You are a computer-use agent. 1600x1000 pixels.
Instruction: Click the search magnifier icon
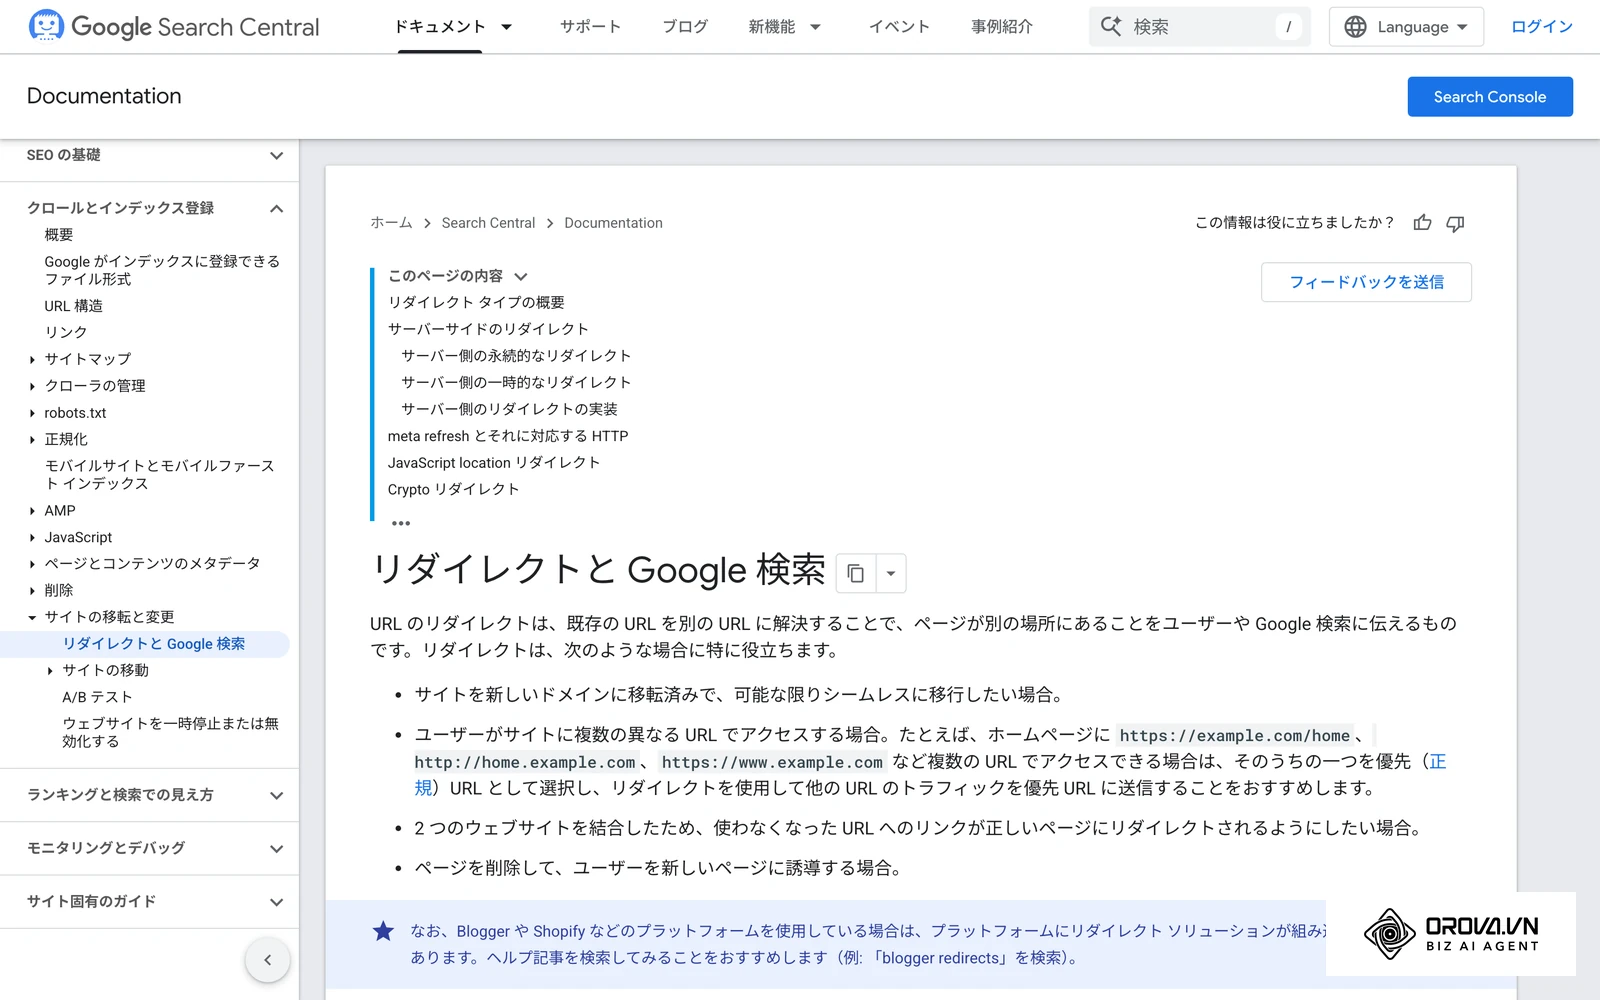click(x=1111, y=26)
